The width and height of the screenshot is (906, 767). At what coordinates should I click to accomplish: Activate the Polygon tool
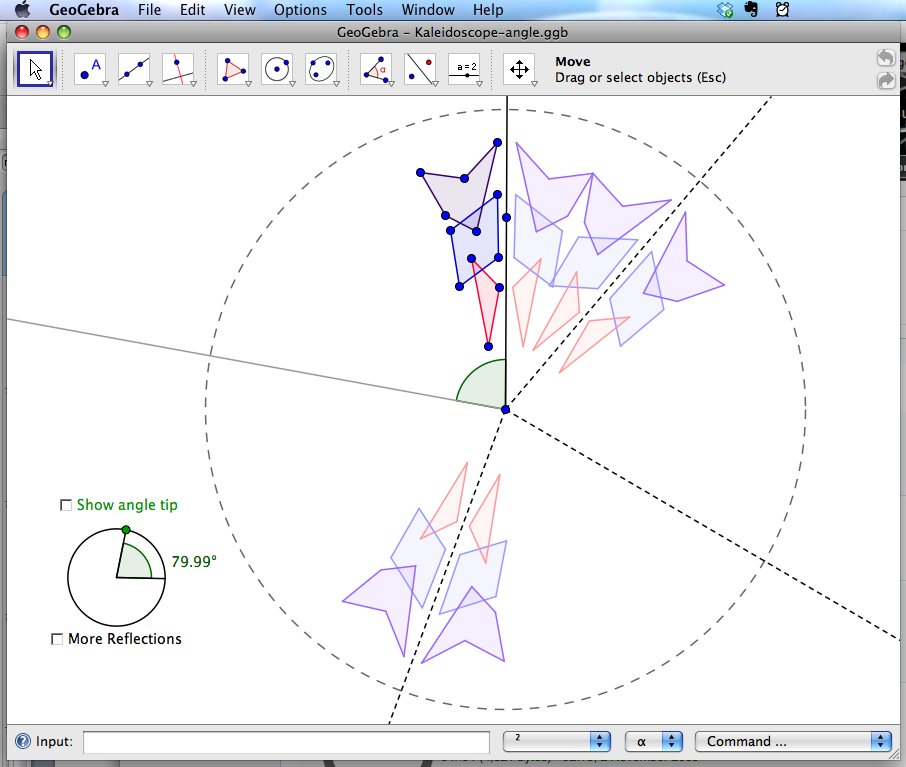point(232,68)
